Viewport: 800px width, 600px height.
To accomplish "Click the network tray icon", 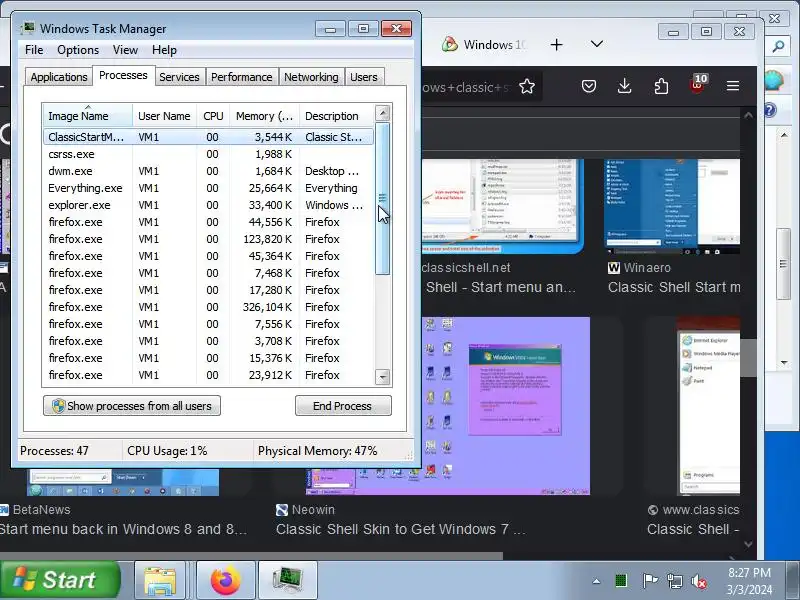I will pyautogui.click(x=674, y=581).
